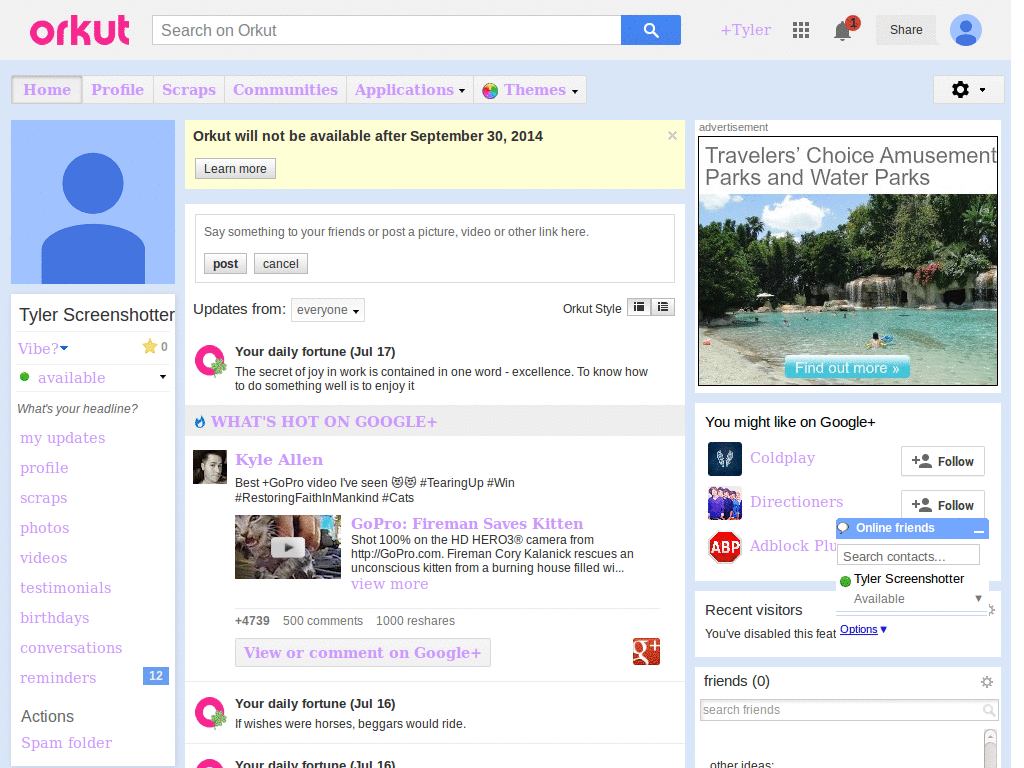Click the What's Hot flame icon
This screenshot has height=768, width=1024.
200,422
